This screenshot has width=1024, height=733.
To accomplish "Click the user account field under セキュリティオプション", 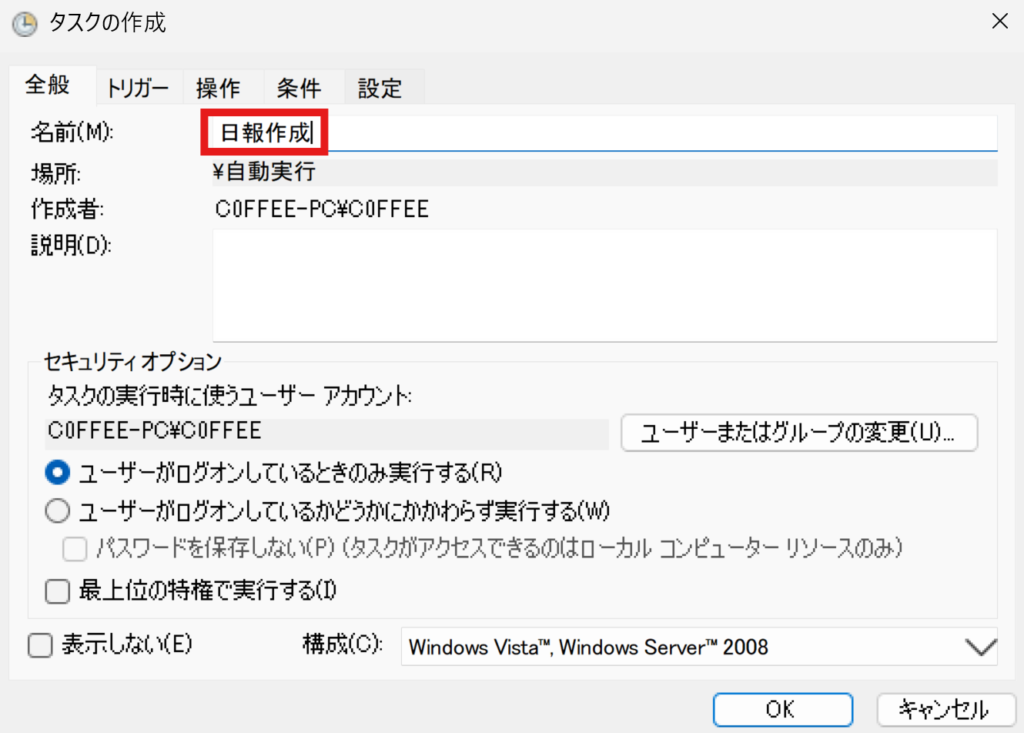I will pyautogui.click(x=328, y=432).
